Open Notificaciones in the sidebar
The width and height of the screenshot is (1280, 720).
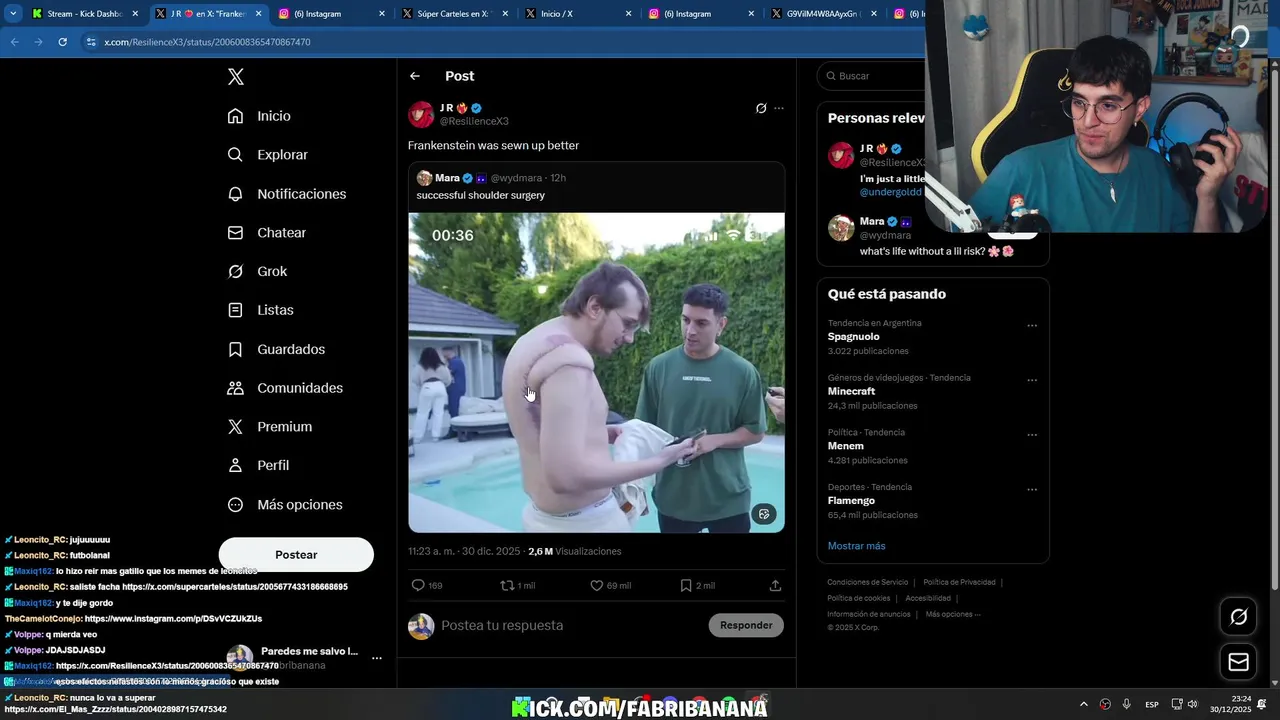[x=286, y=194]
